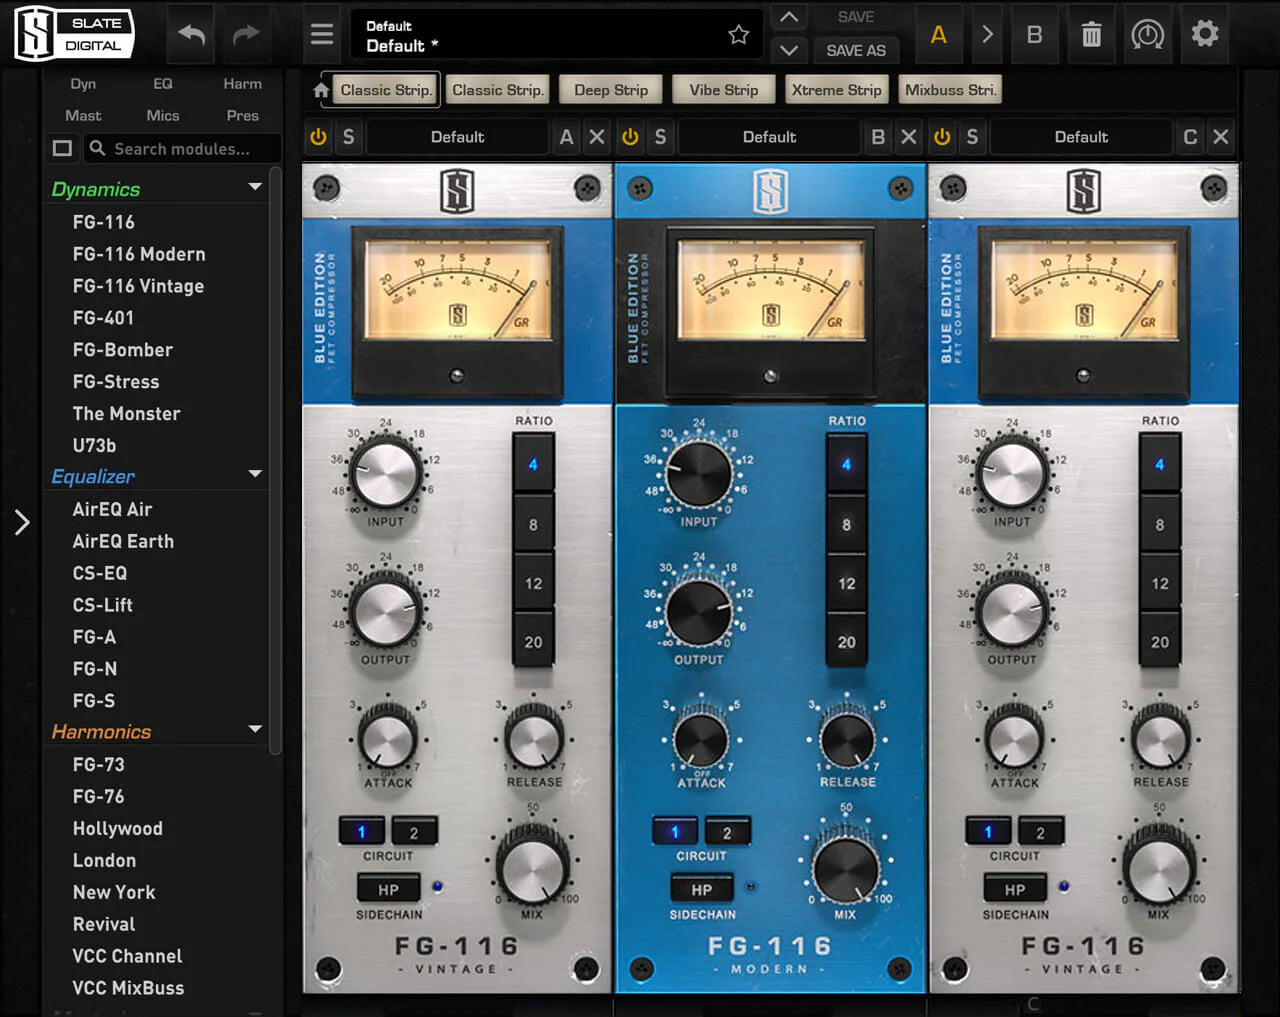Open the settings gear icon
This screenshot has height=1017, width=1280.
click(x=1205, y=34)
